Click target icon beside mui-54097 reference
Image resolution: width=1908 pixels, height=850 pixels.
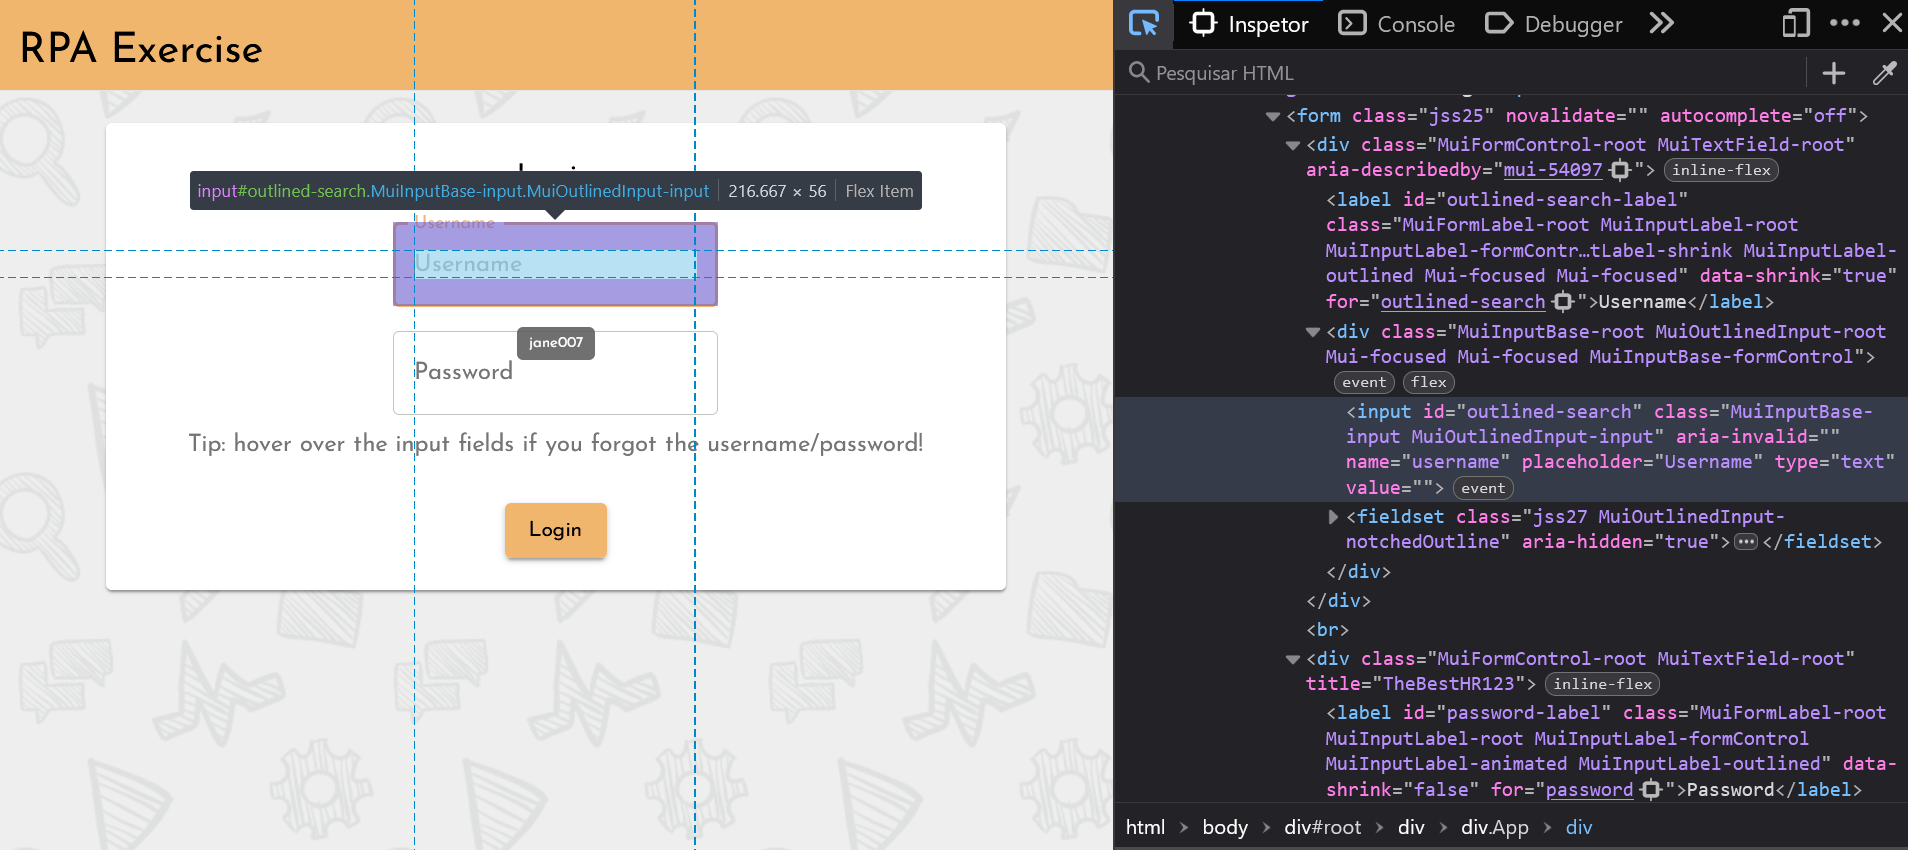(x=1620, y=170)
